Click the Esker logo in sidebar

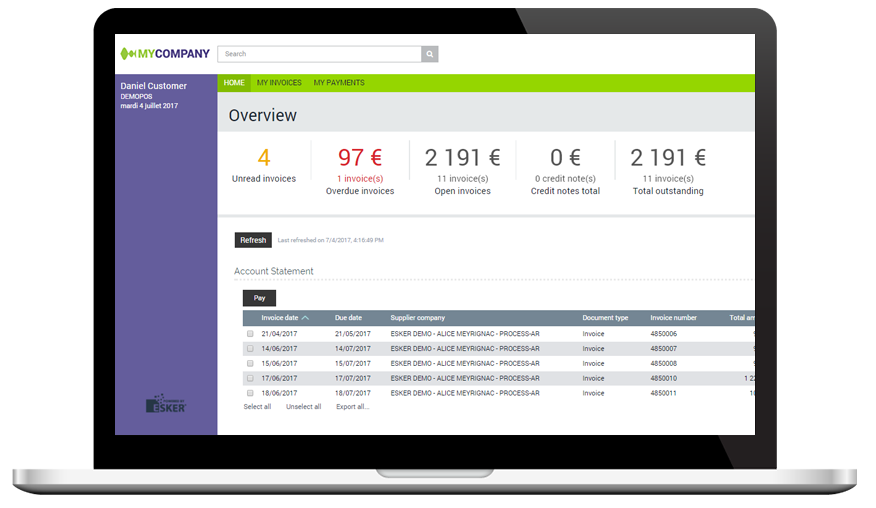click(x=166, y=403)
